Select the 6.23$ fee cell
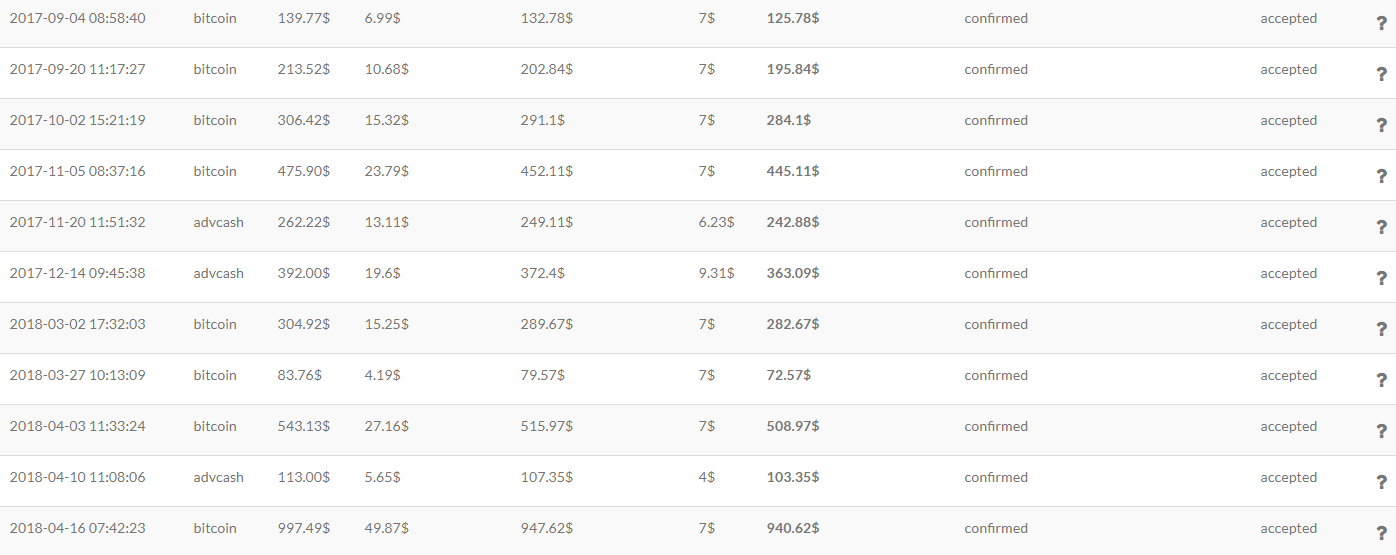Viewport: 1396px width, 555px height. coord(716,222)
